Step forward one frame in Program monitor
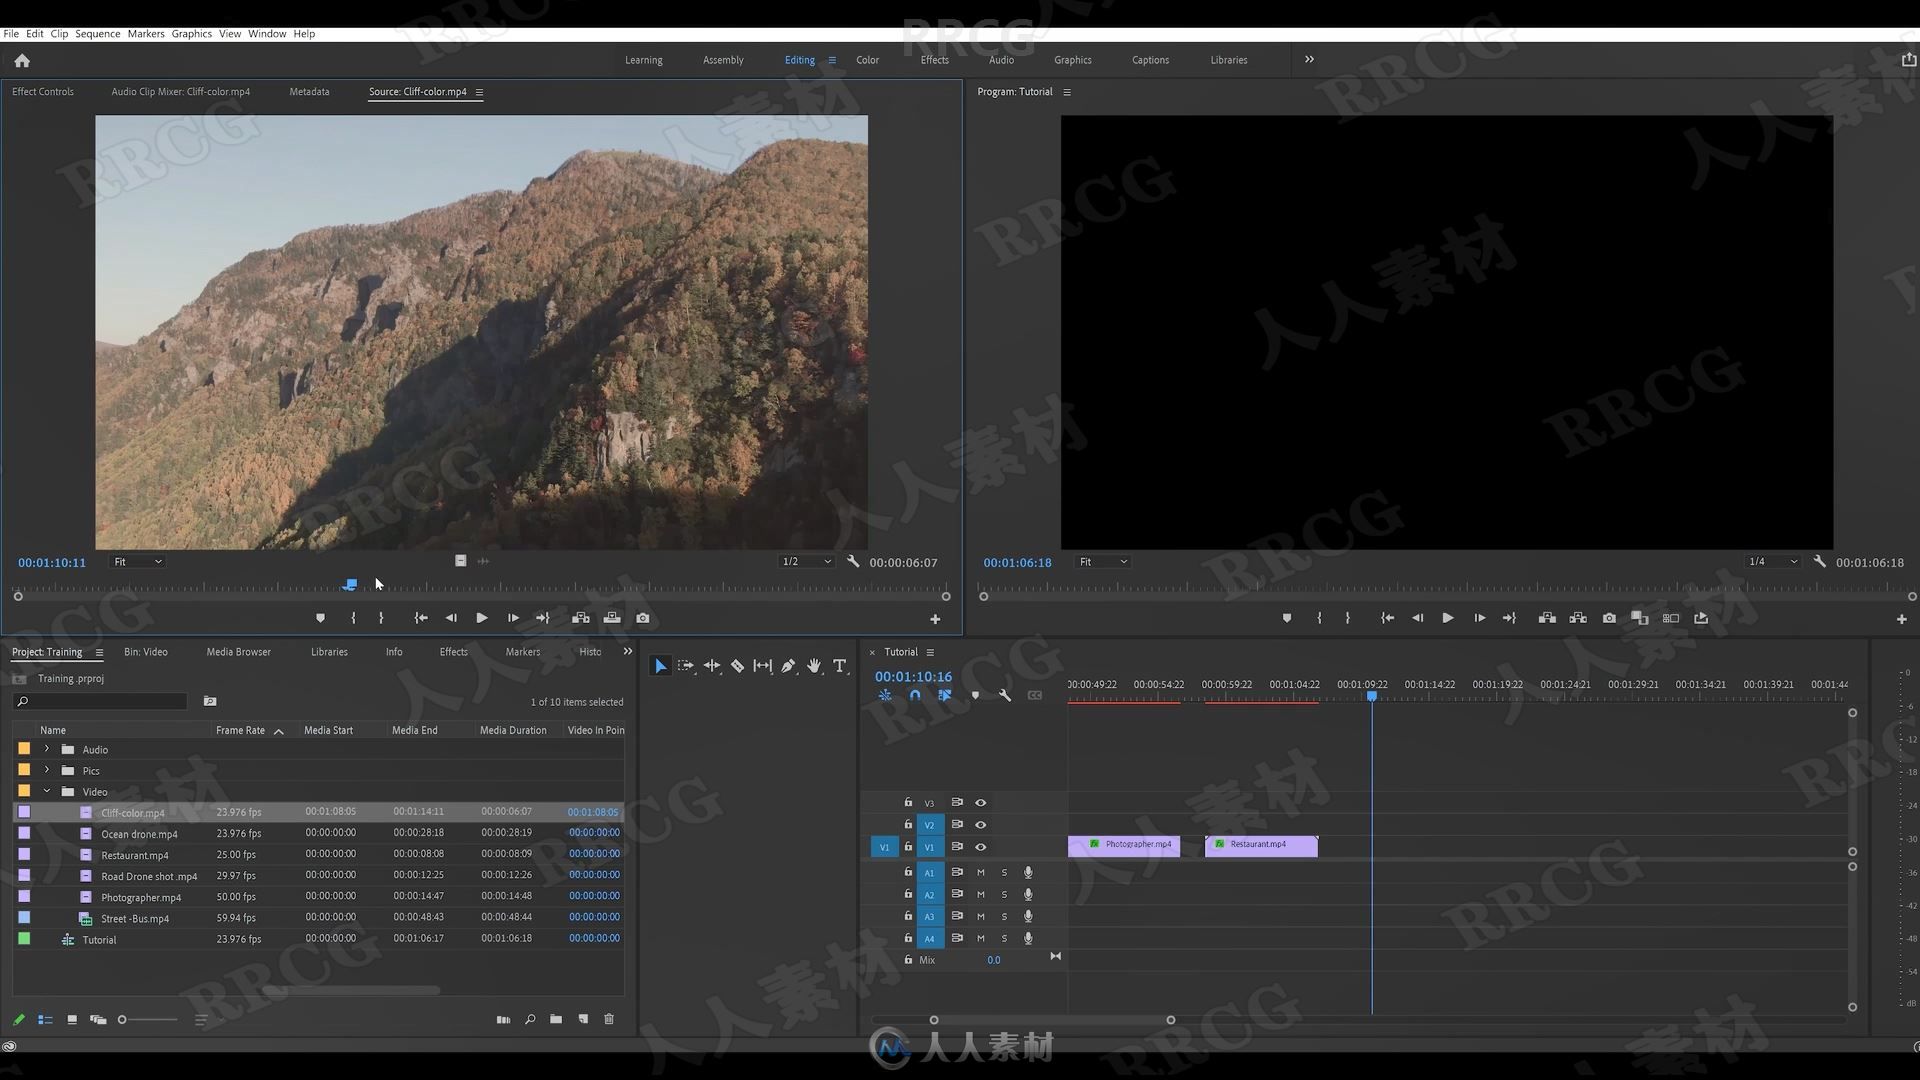This screenshot has width=1920, height=1080. pos(1479,618)
